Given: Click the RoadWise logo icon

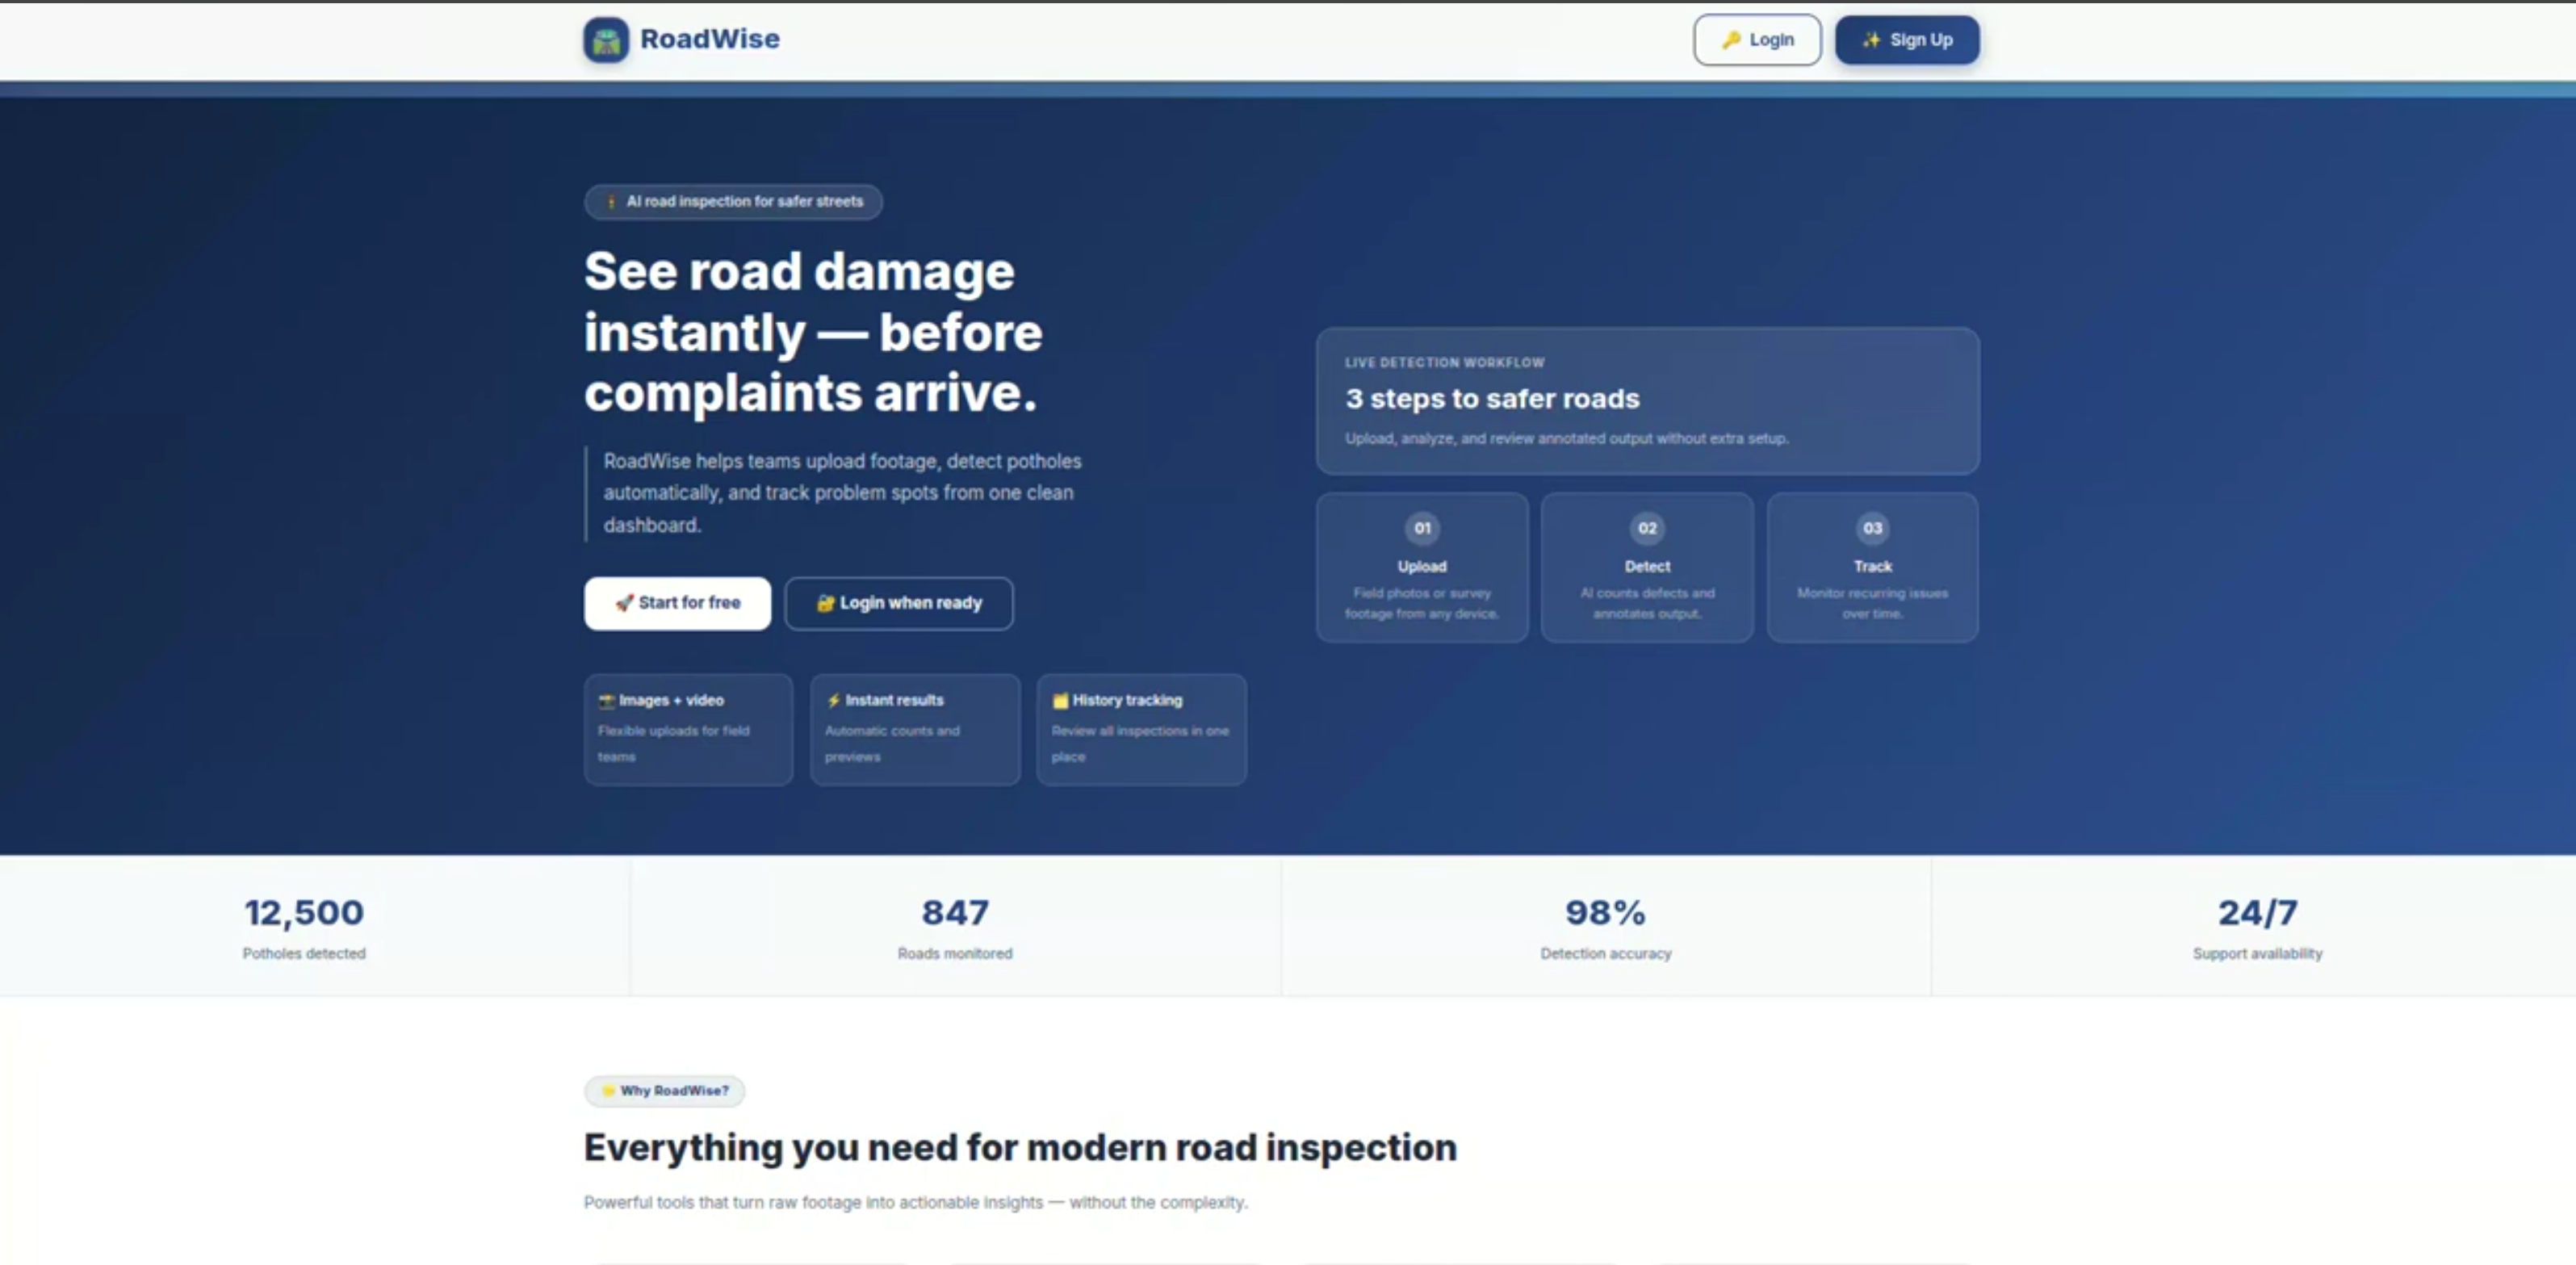Looking at the screenshot, I should pyautogui.click(x=606, y=40).
